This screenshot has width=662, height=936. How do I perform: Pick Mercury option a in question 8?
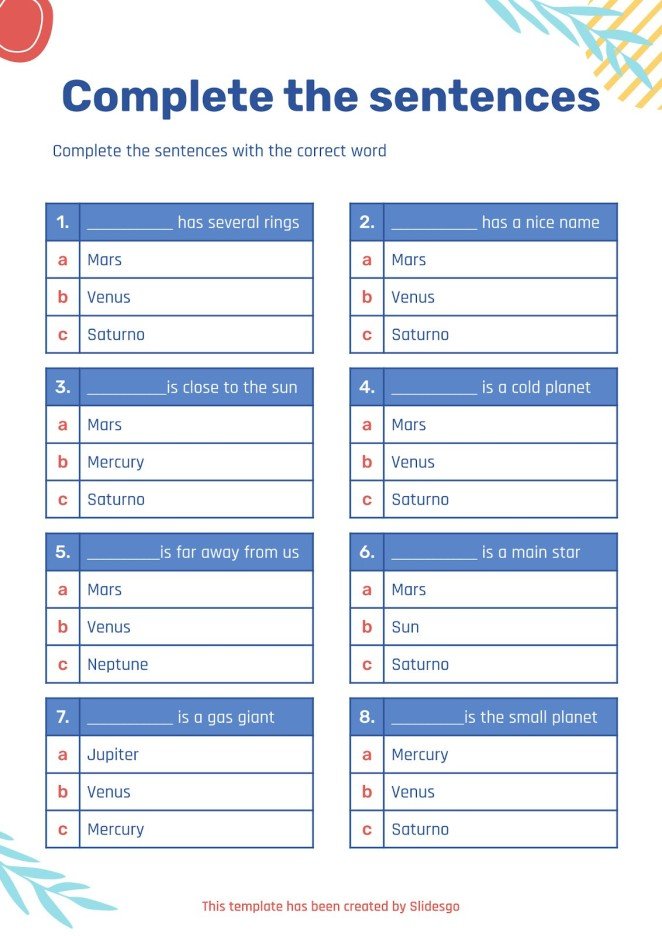[x=420, y=755]
